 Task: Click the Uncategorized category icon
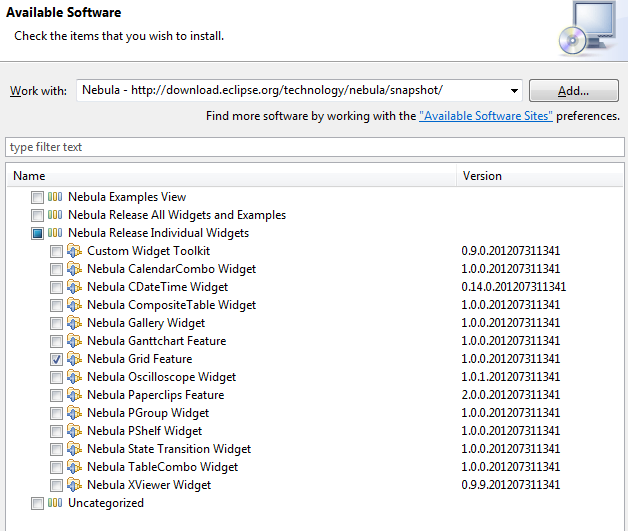pos(55,503)
